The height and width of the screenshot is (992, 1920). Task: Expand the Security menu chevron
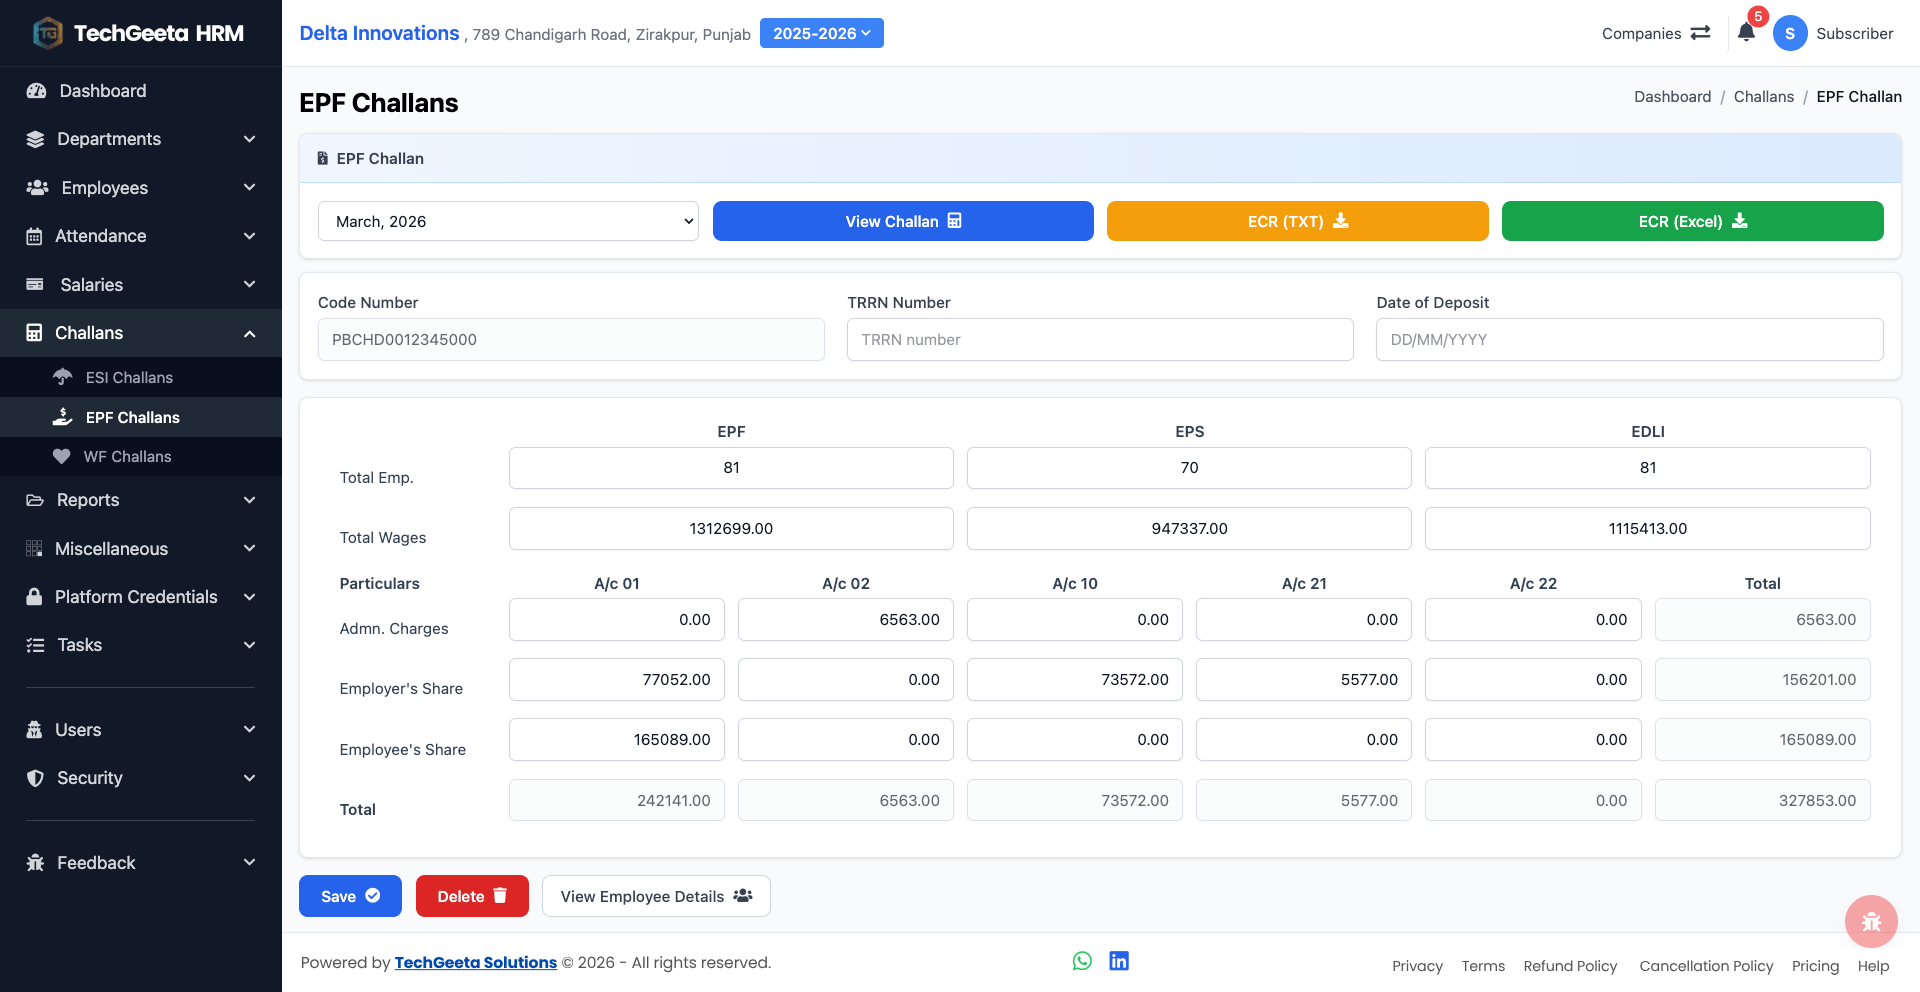pyautogui.click(x=249, y=778)
